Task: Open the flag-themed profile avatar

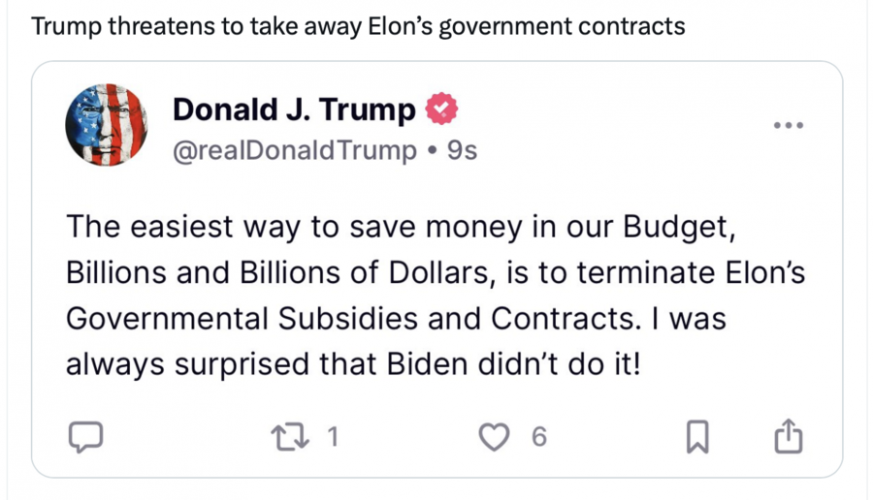Action: tap(107, 125)
